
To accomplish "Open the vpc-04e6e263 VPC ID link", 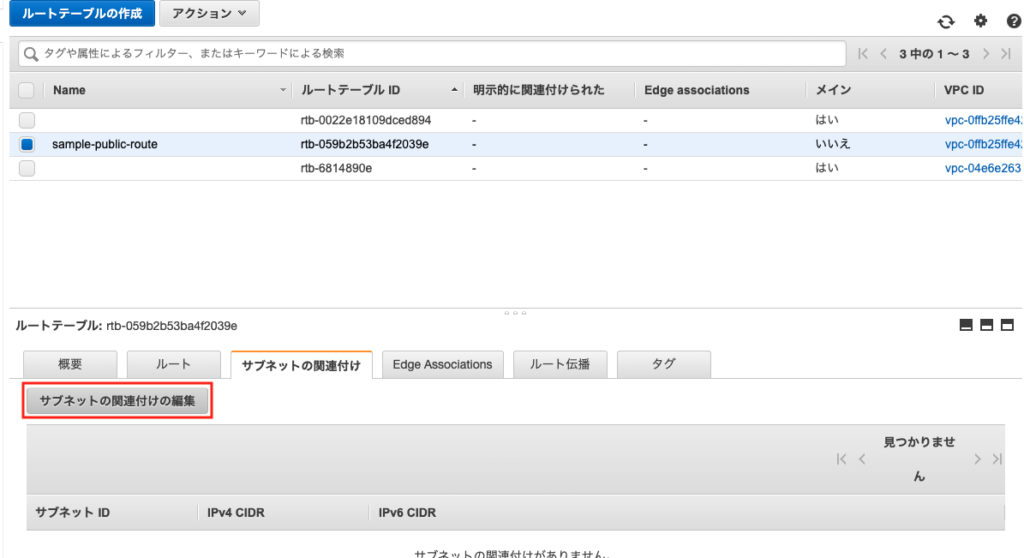I will pyautogui.click(x=982, y=168).
